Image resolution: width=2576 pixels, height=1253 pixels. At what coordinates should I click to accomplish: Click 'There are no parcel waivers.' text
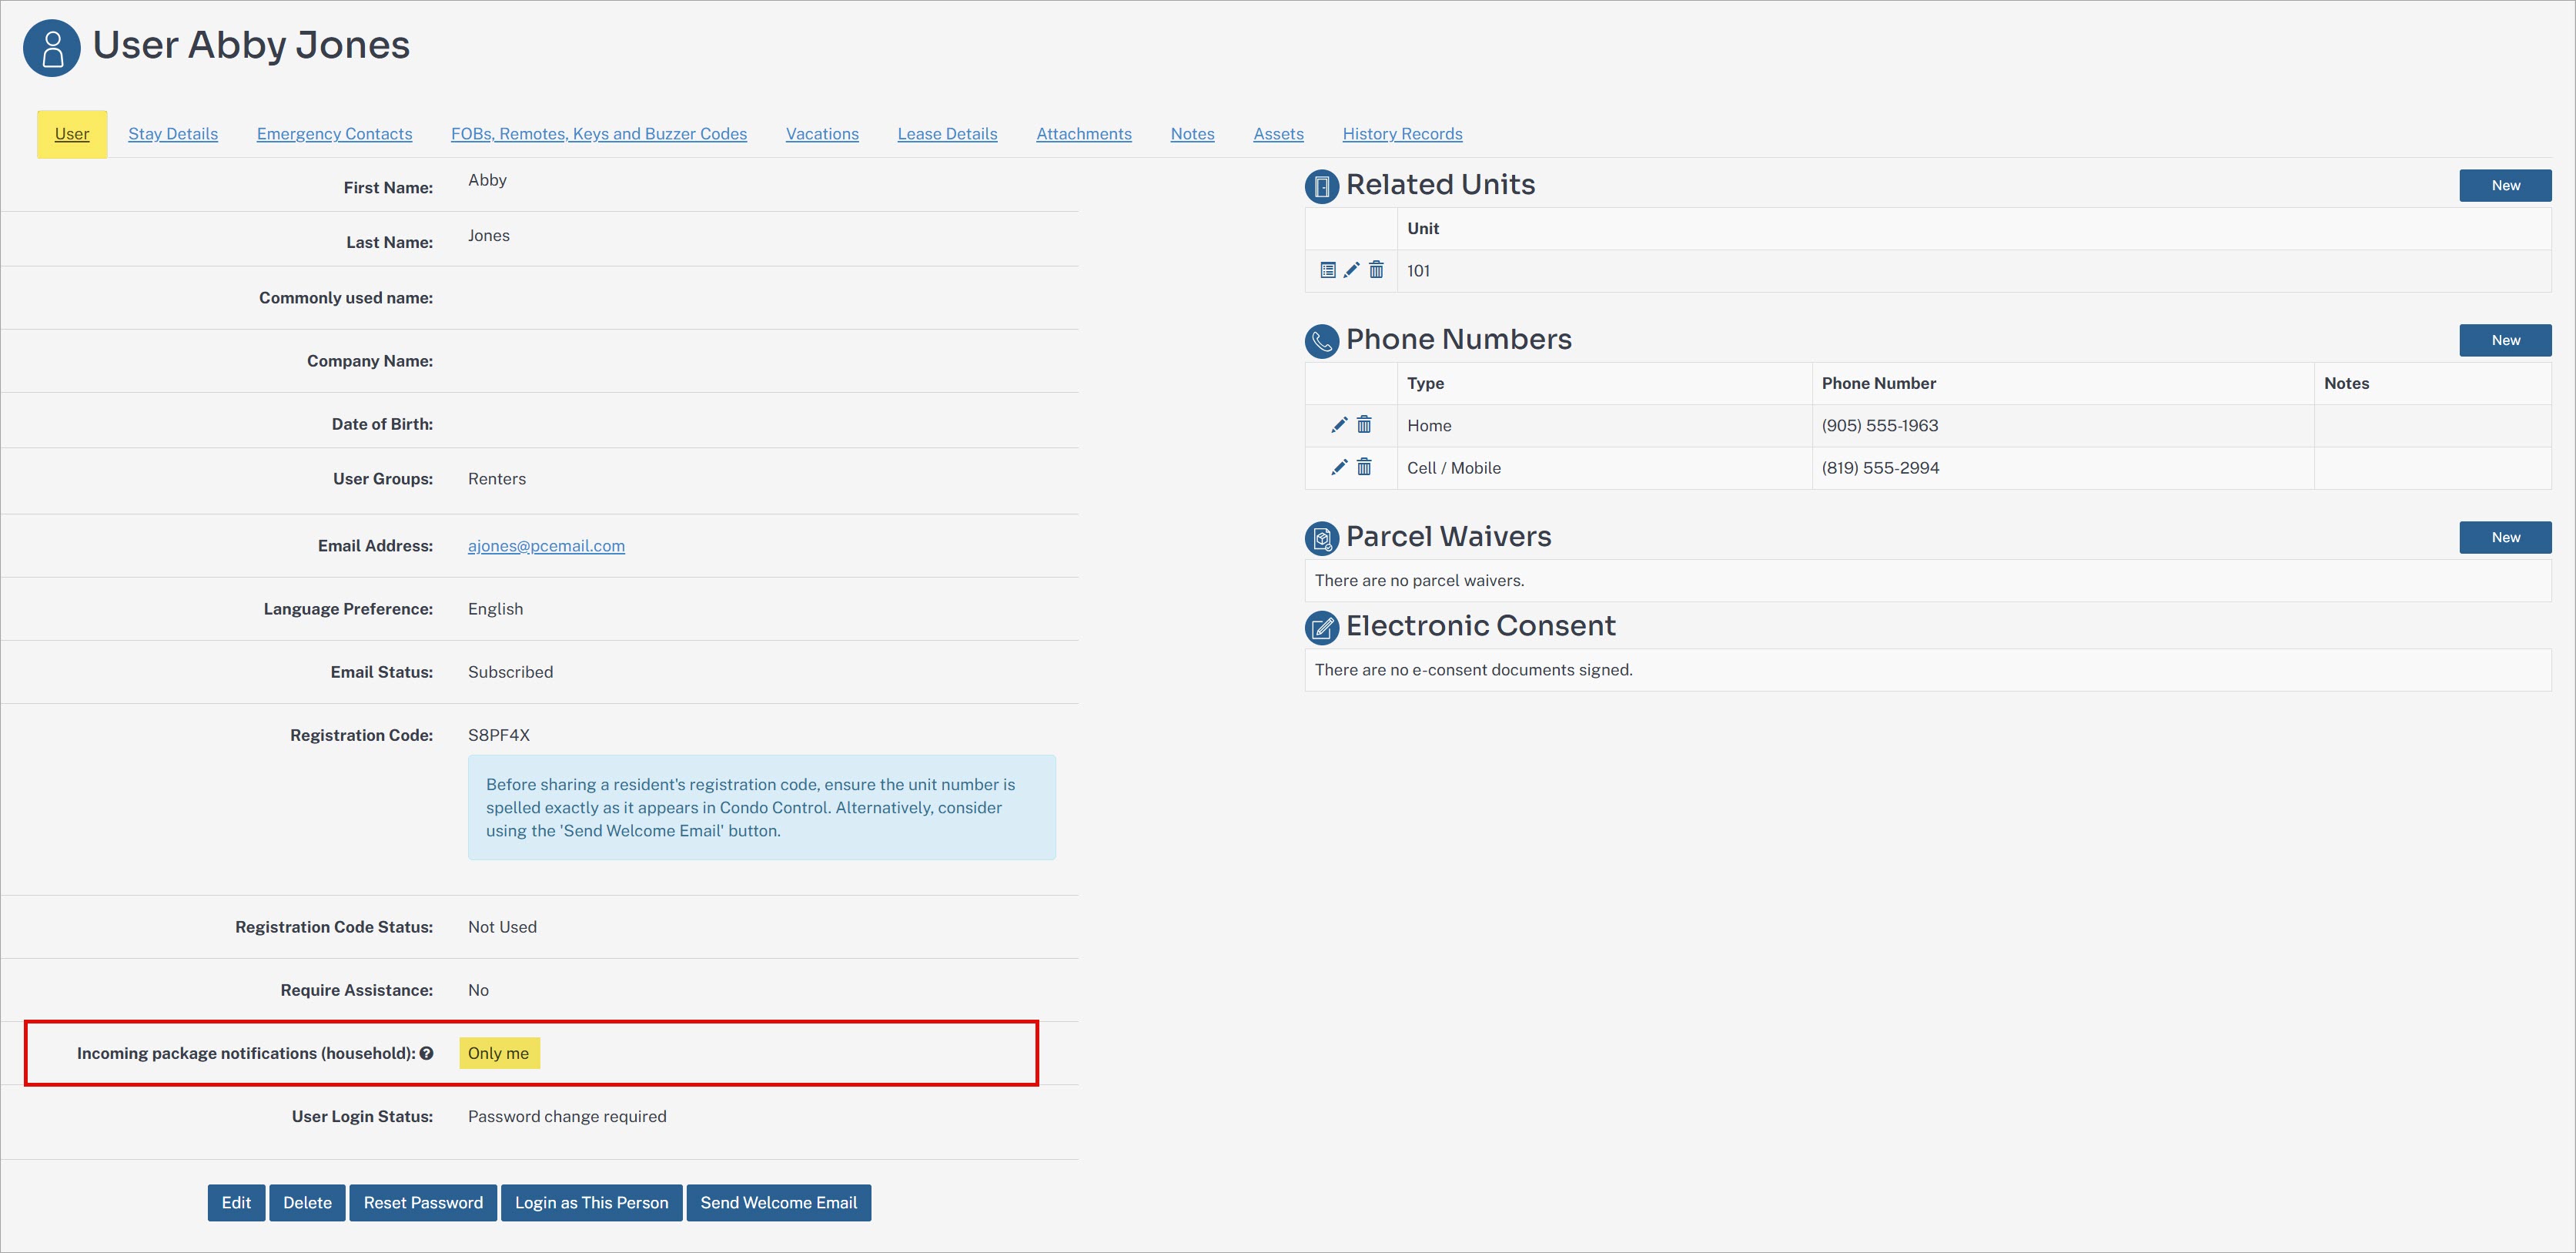[x=1419, y=580]
